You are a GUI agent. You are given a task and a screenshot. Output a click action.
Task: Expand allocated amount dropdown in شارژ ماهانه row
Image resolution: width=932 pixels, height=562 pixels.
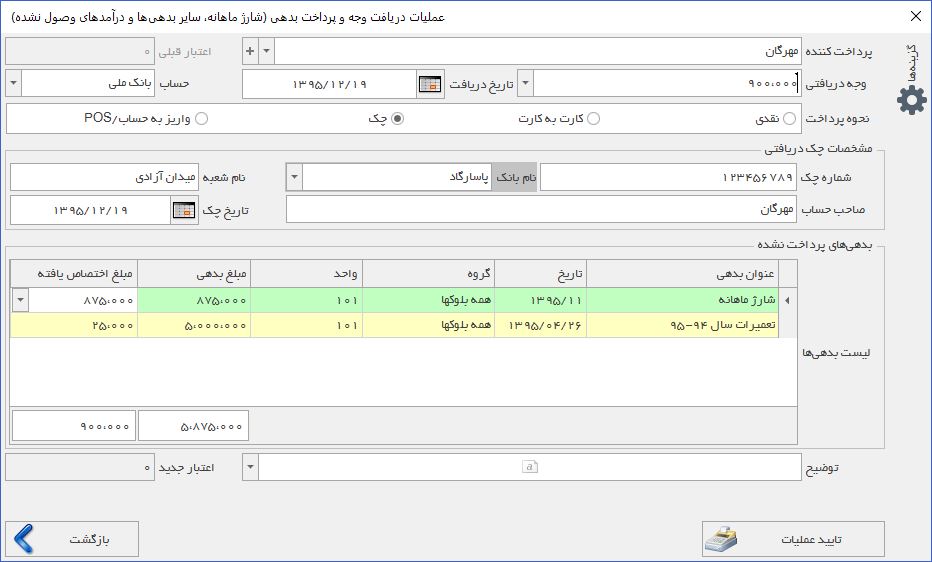click(x=21, y=301)
